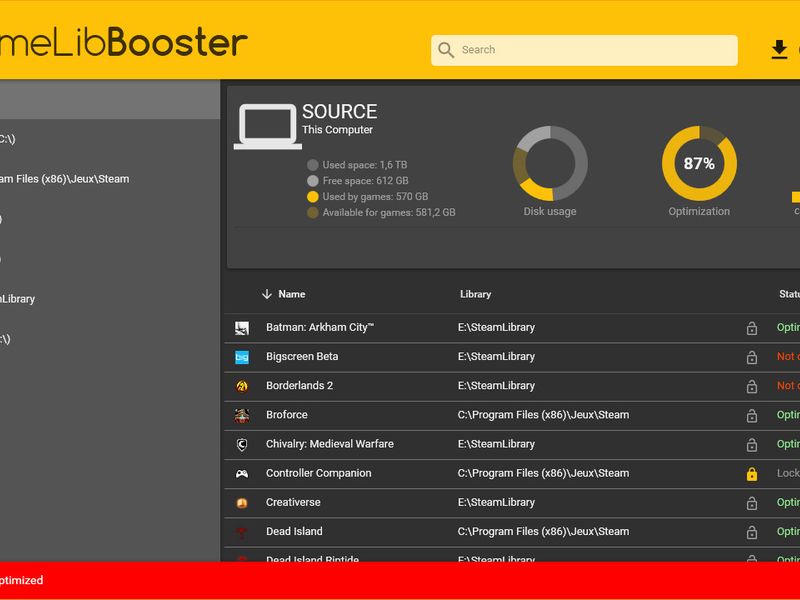Click Borderlands 2 Not optimized status
This screenshot has width=800, height=600.
[x=788, y=386]
